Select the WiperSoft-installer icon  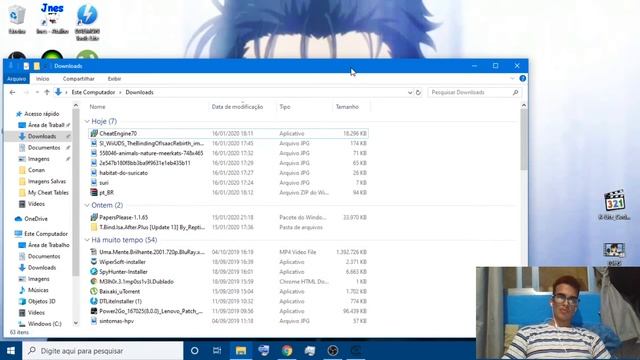94,262
